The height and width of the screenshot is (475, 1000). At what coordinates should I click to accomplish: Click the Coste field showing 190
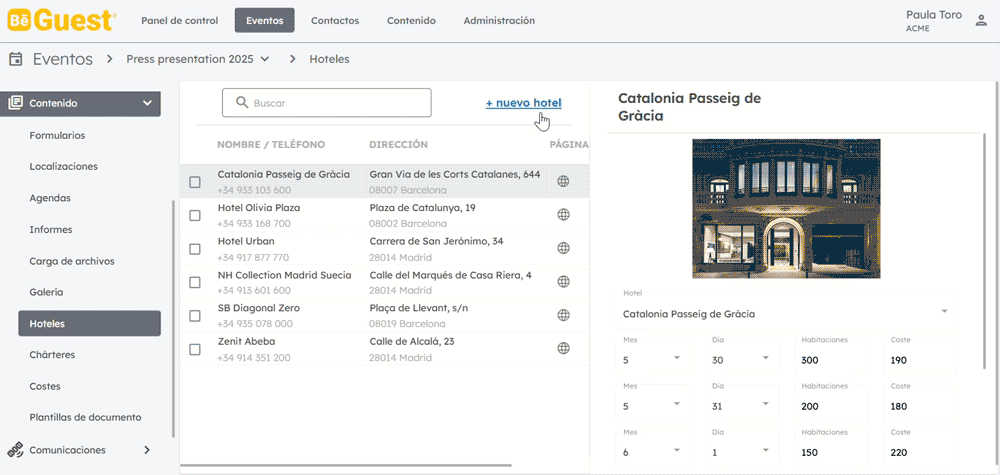921,357
